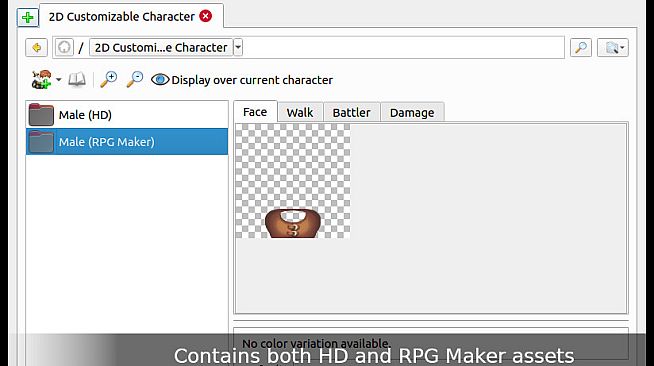Switch to the Damage tab
Viewport: 654px width, 366px height.
pyautogui.click(x=412, y=113)
